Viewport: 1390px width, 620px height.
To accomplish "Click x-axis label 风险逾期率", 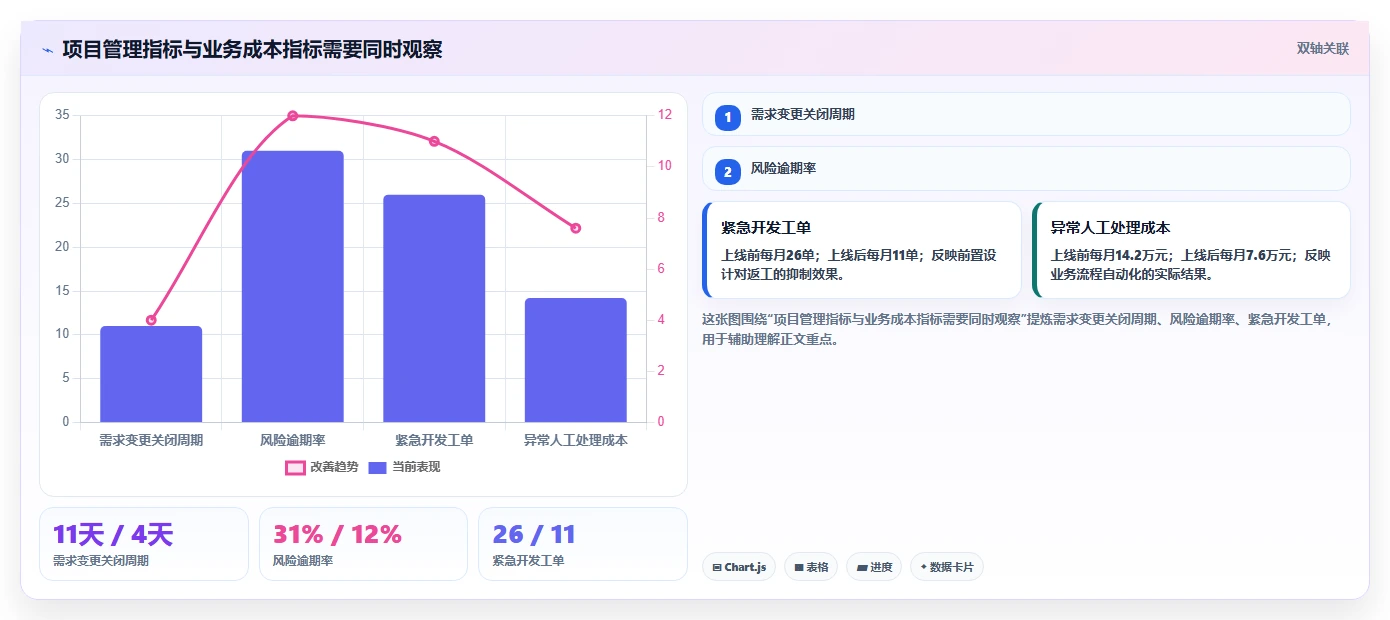I will pyautogui.click(x=292, y=440).
